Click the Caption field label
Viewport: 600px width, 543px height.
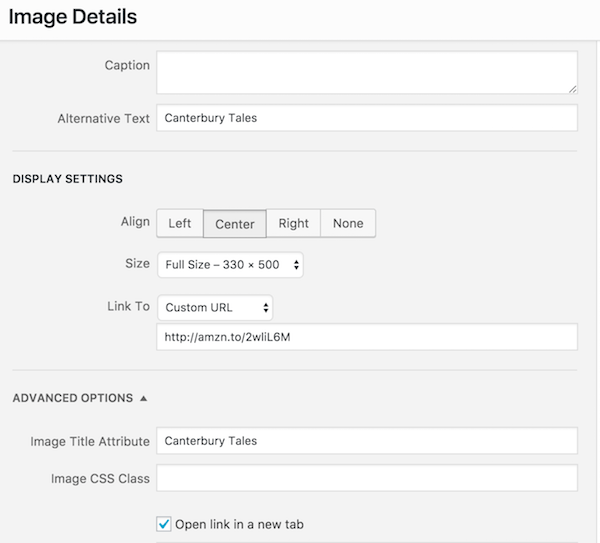pos(127,65)
